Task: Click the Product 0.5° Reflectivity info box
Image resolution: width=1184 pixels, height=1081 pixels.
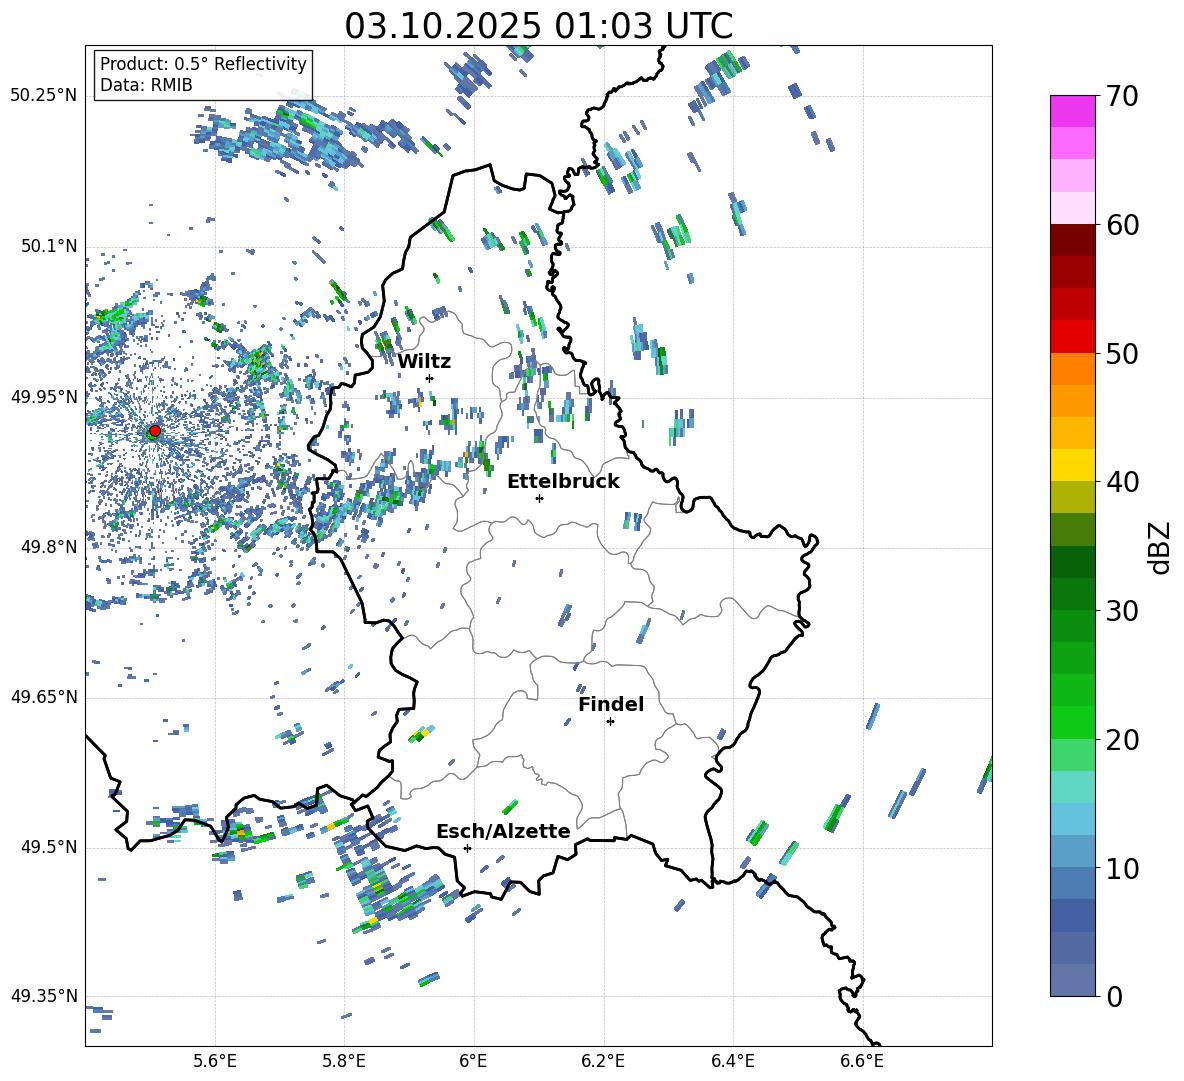Action: 203,74
